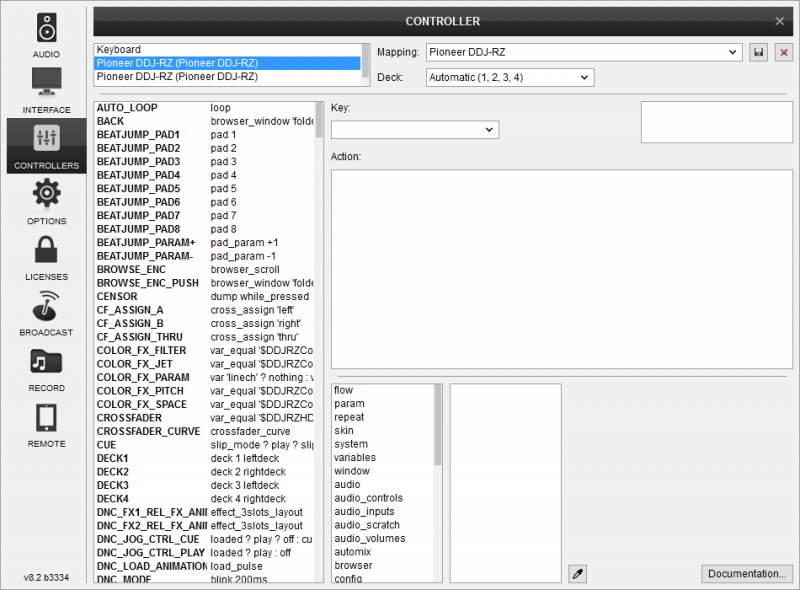Viewport: 800px width, 590px height.
Task: Open the Mapping dropdown showing Pioneer DDJ-RZ
Action: (584, 52)
